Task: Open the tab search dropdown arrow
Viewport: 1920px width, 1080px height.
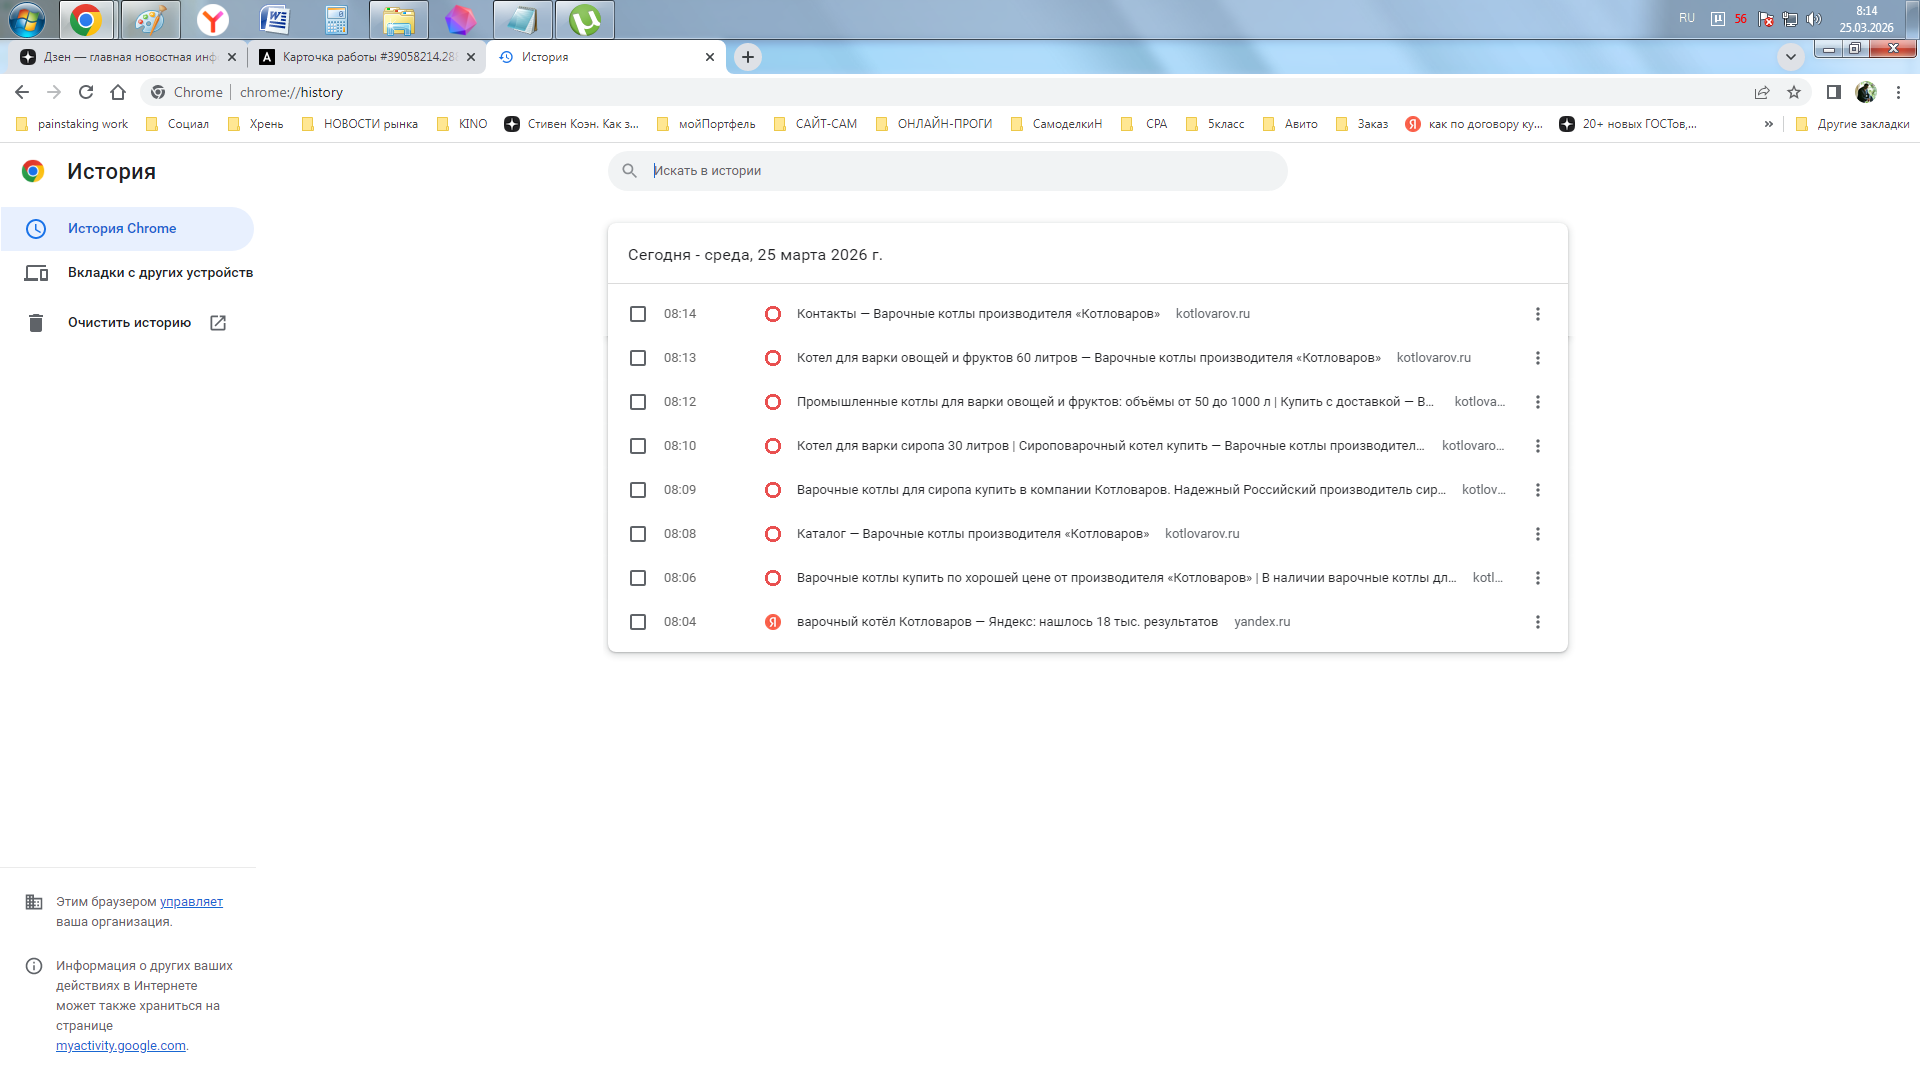Action: (1790, 57)
